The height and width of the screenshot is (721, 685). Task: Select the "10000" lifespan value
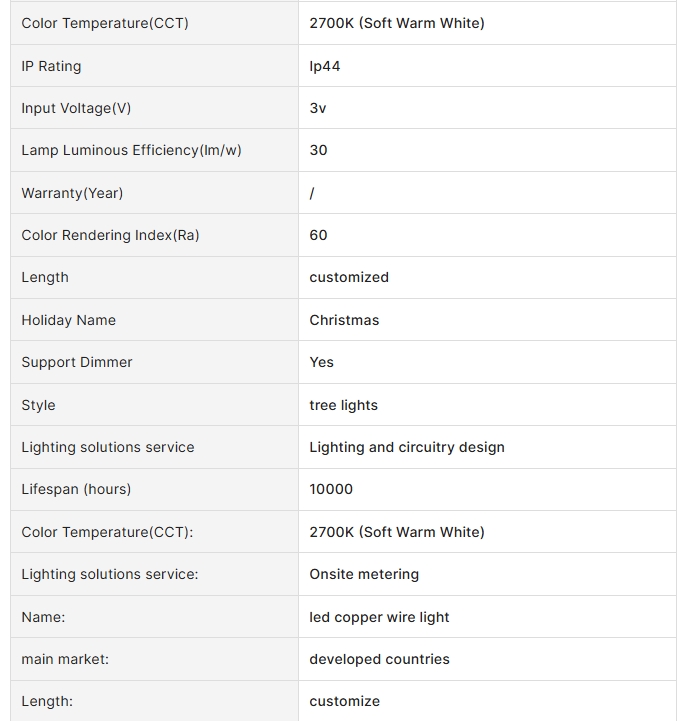(331, 489)
